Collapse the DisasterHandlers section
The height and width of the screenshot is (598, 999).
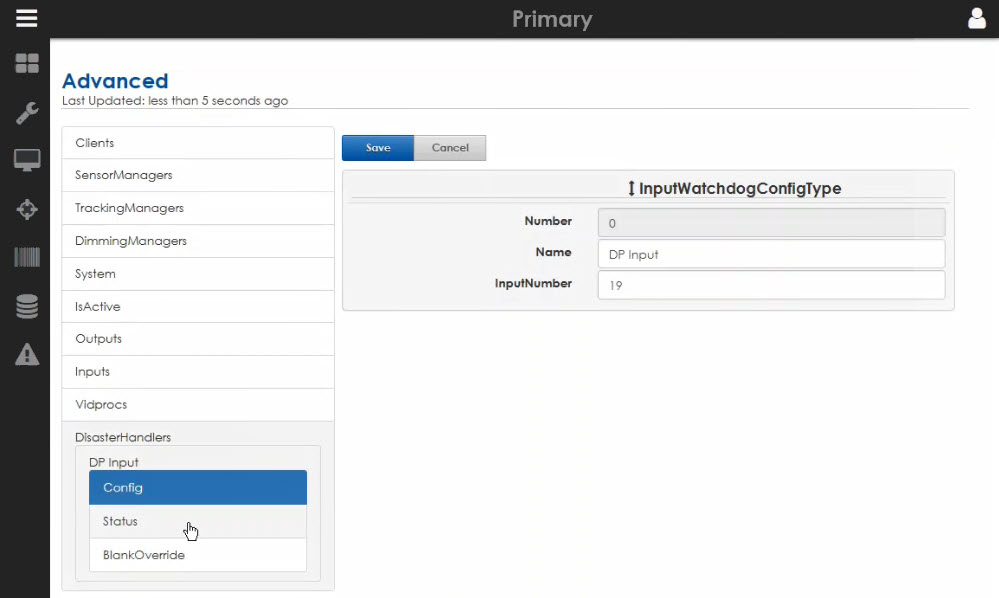click(x=123, y=437)
